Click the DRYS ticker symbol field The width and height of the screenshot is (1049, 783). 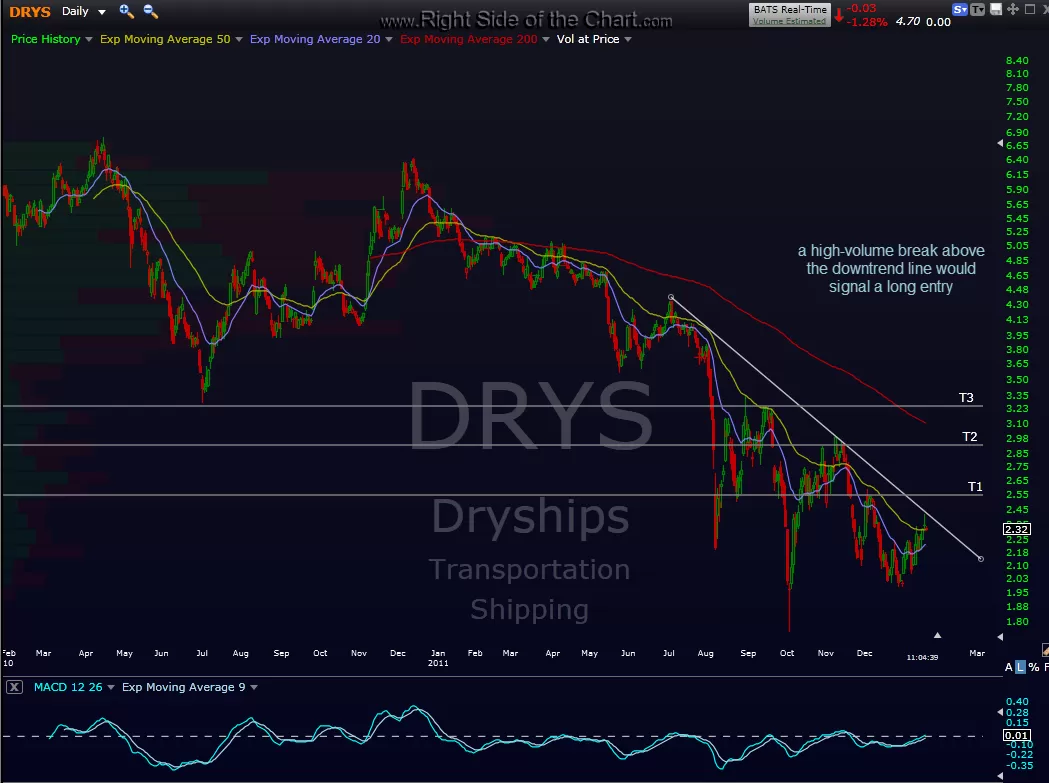[x=29, y=11]
